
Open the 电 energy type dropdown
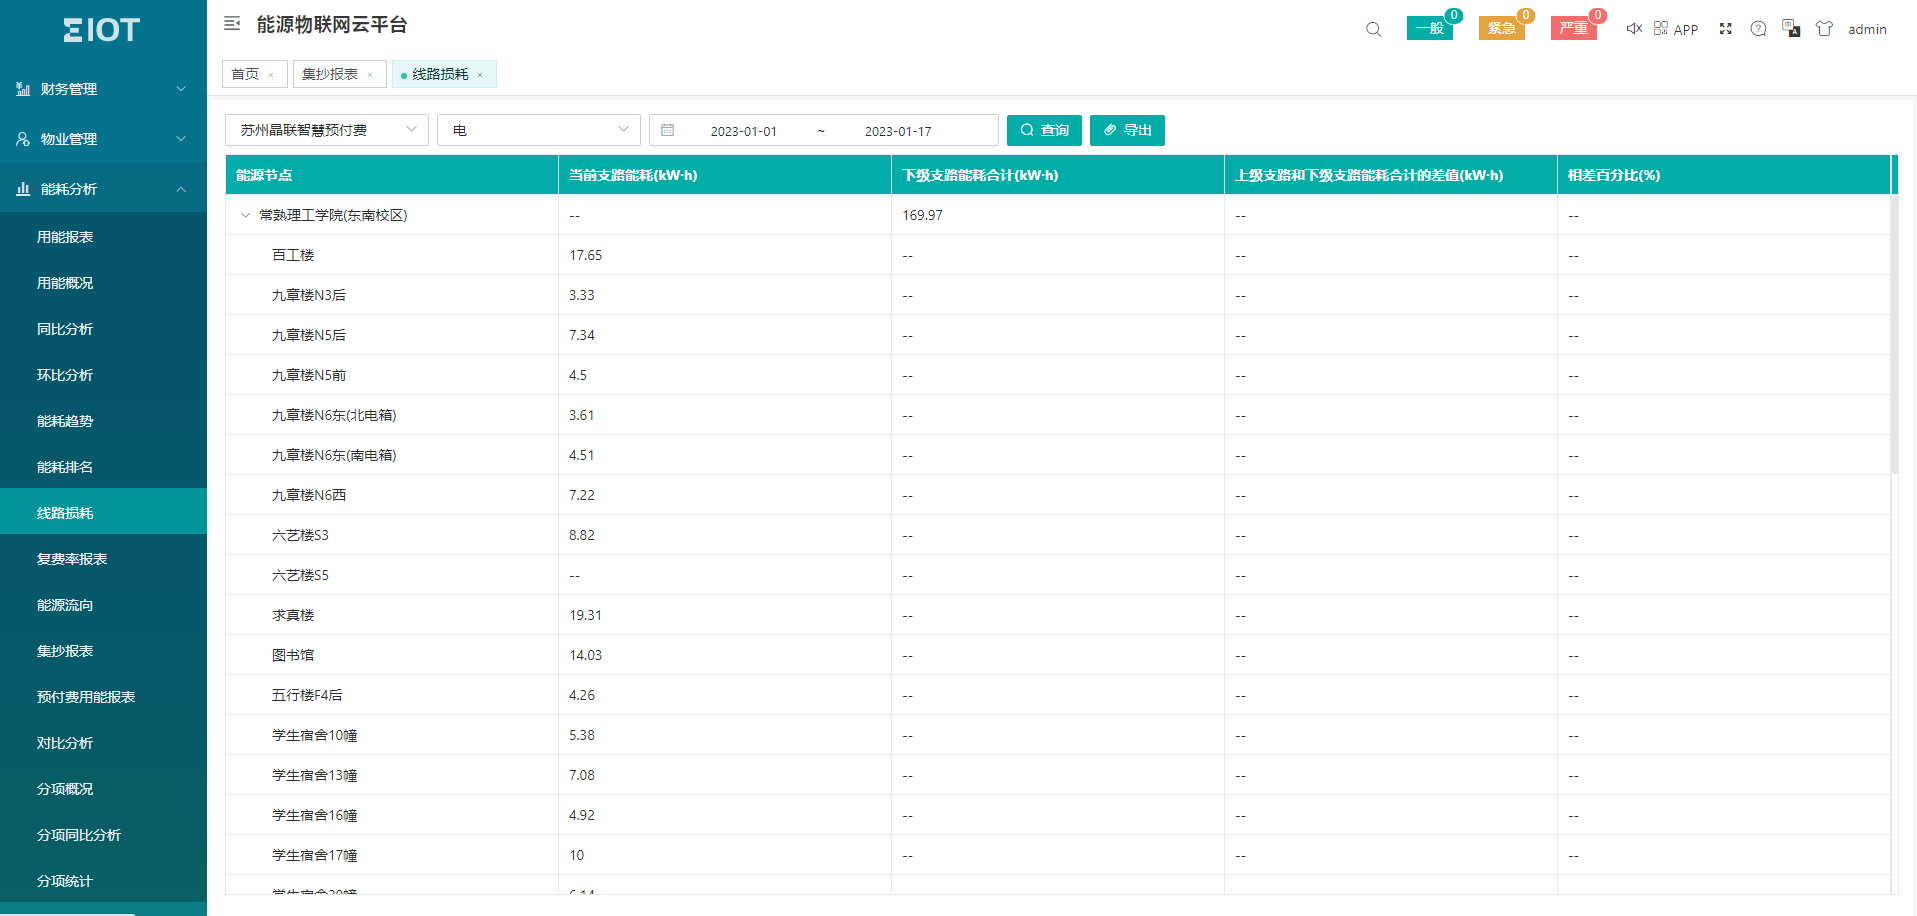point(539,130)
